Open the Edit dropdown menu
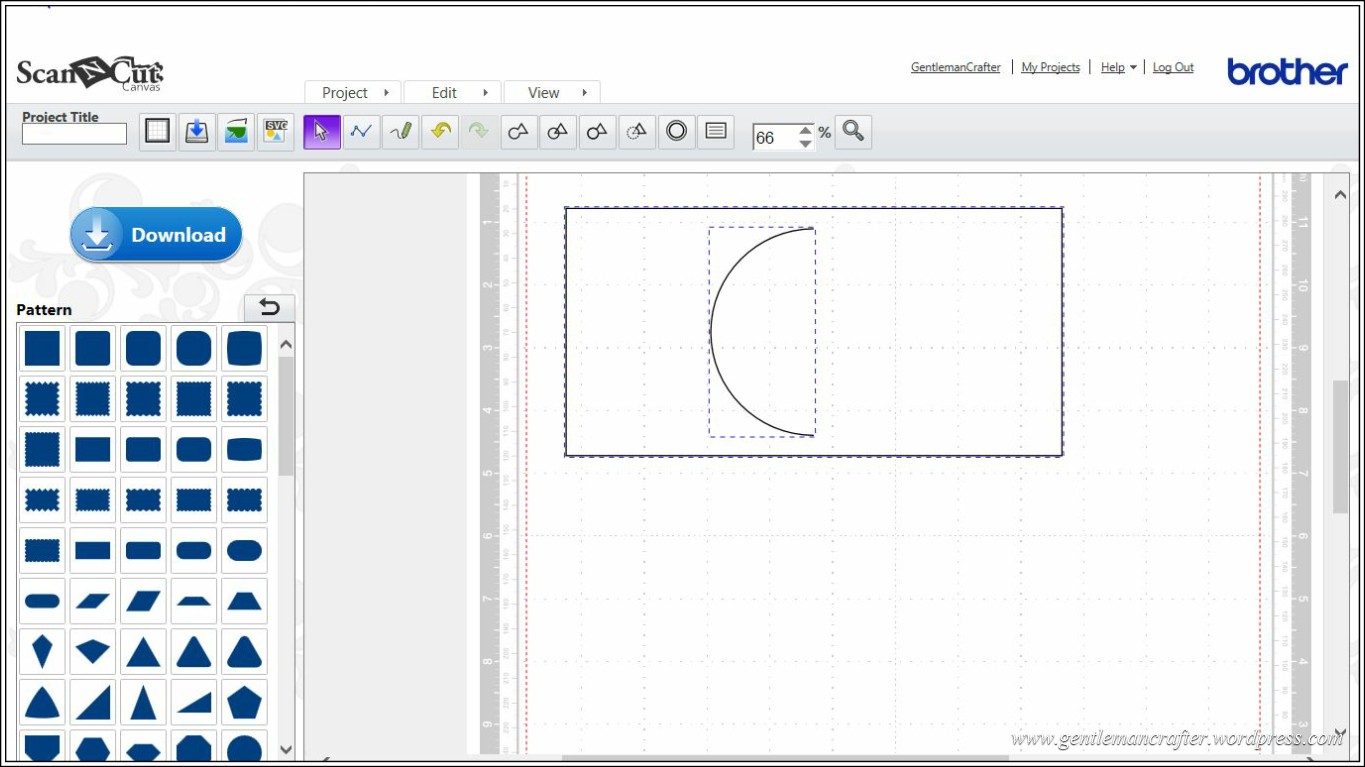The width and height of the screenshot is (1365, 767). point(452,93)
